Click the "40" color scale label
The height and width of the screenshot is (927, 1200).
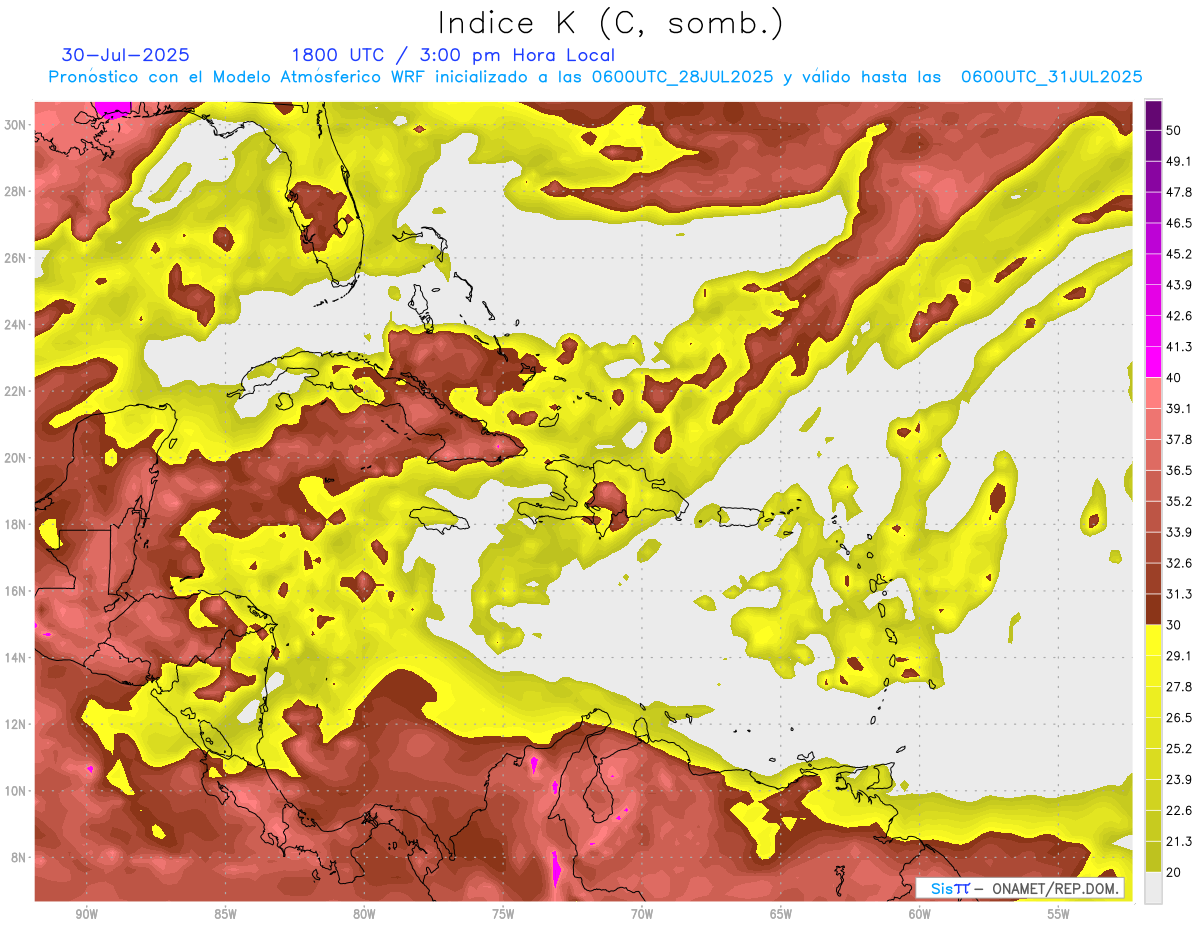(x=1175, y=378)
